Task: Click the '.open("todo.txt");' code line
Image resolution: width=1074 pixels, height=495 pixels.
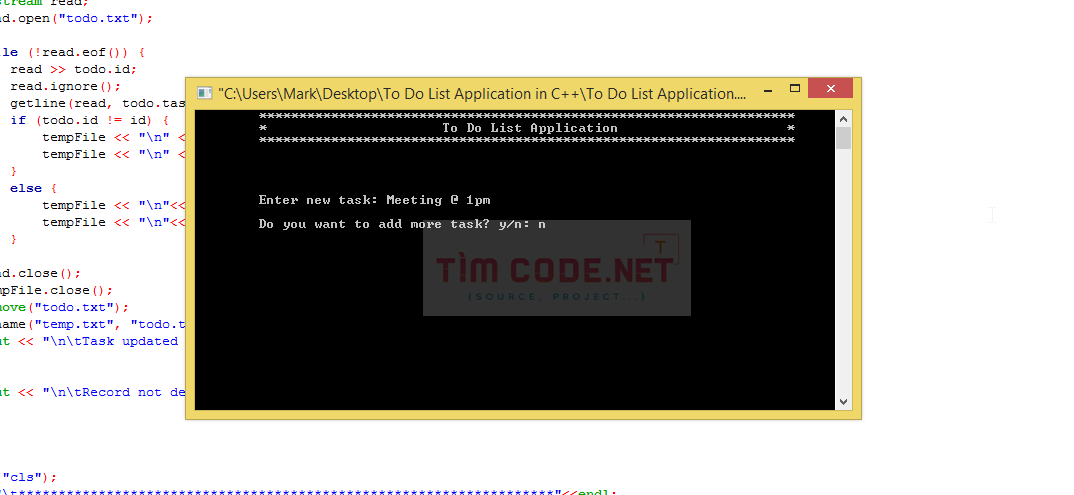Action: tap(77, 18)
